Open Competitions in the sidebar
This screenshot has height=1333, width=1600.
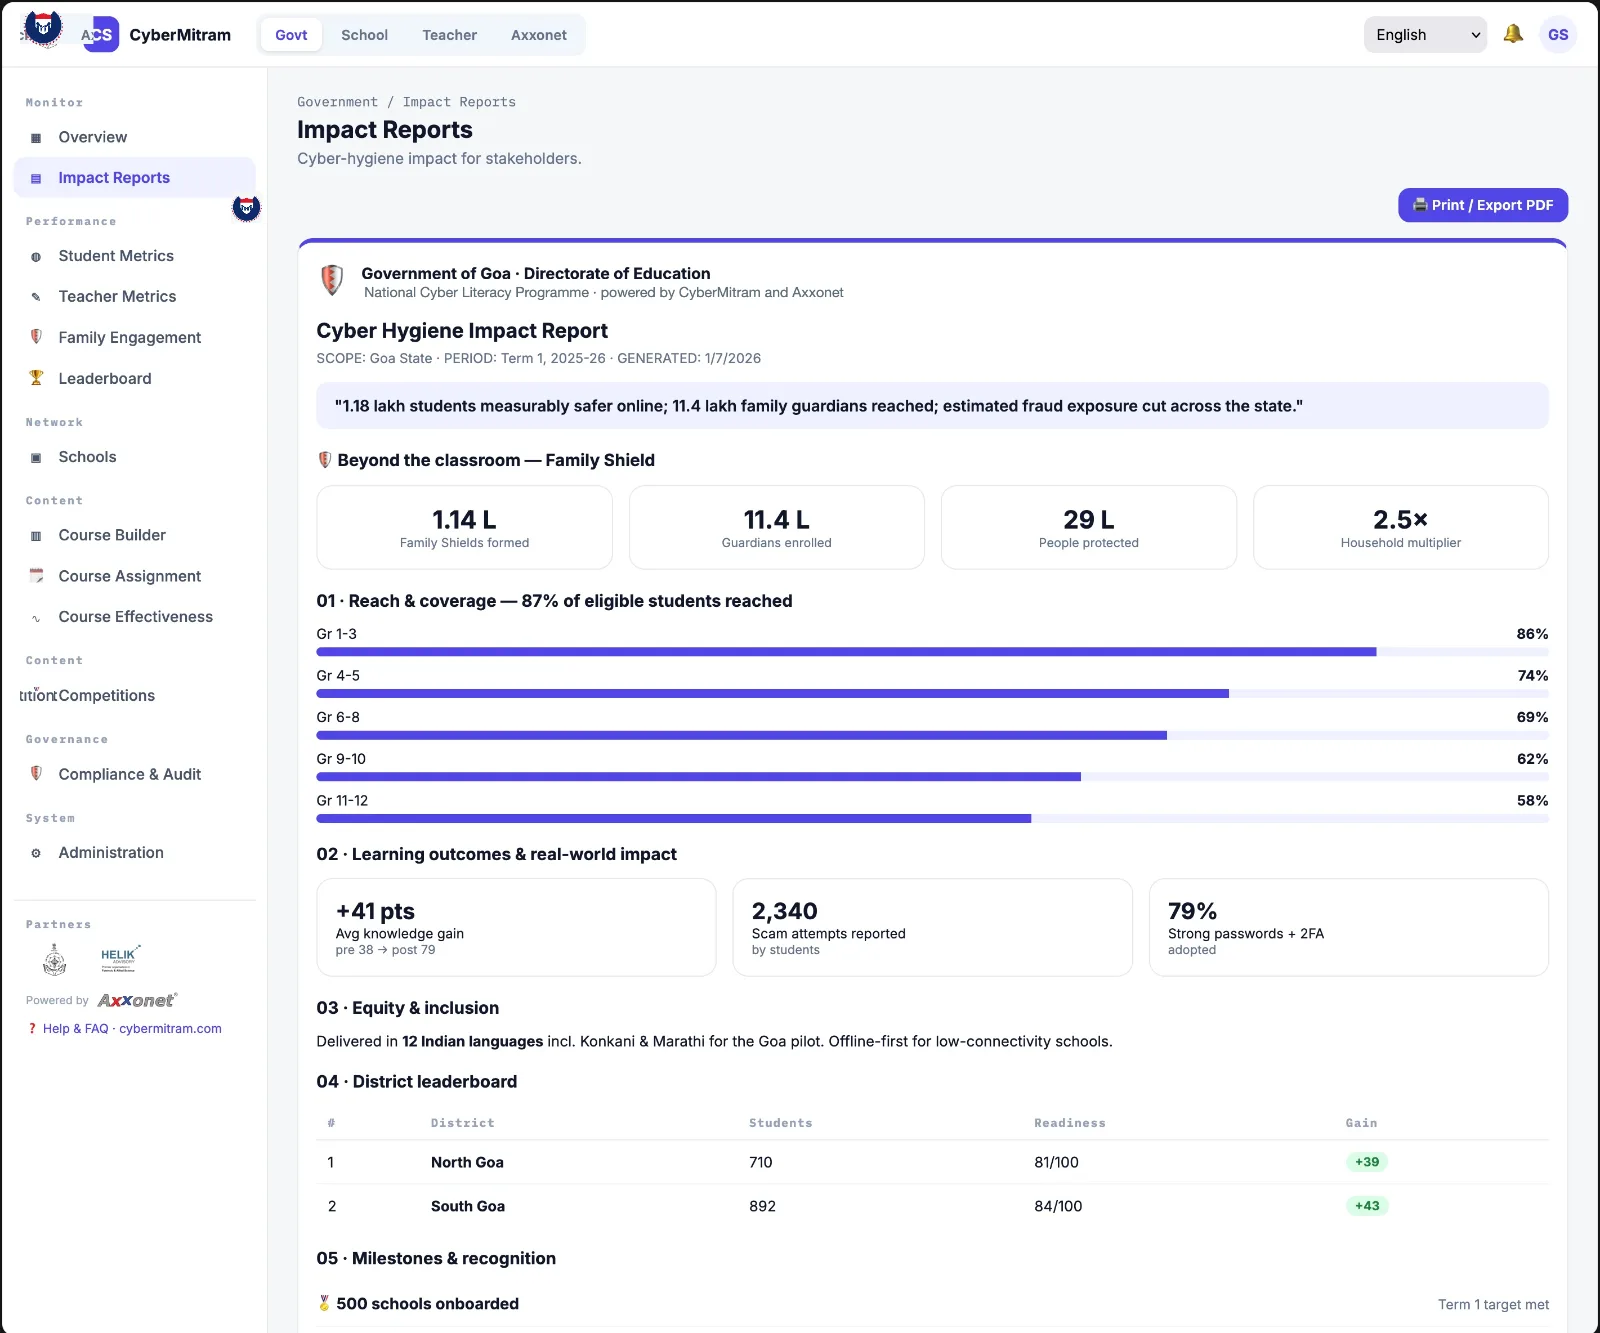106,696
